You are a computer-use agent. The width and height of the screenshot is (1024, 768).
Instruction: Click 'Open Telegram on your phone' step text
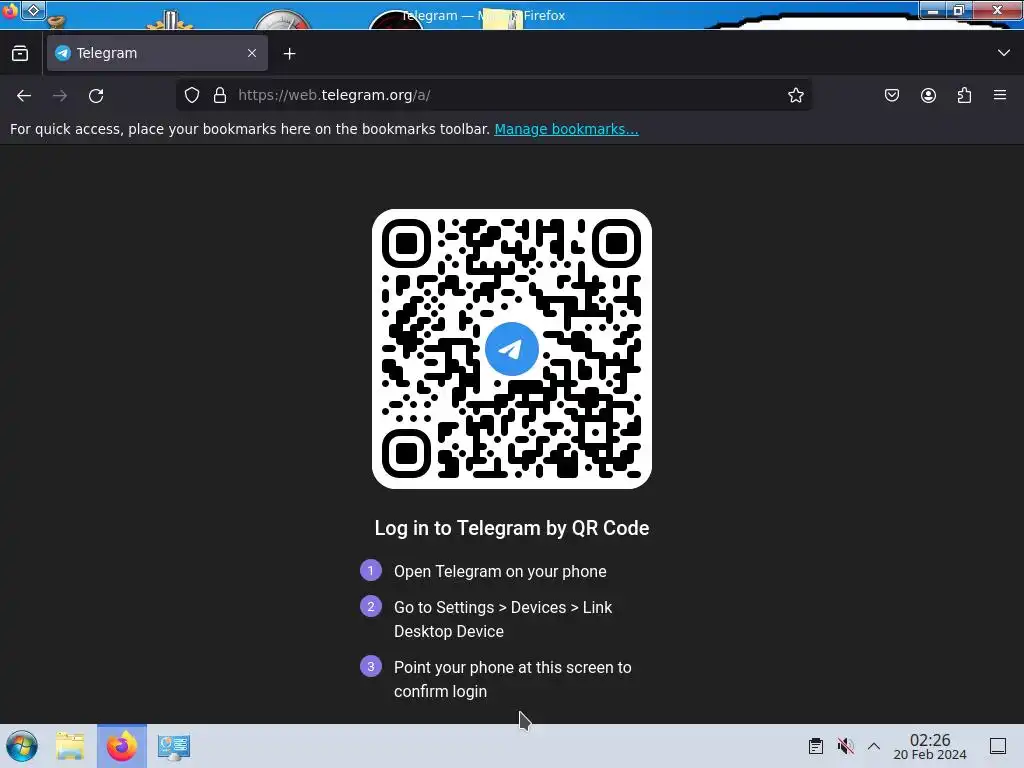point(500,571)
